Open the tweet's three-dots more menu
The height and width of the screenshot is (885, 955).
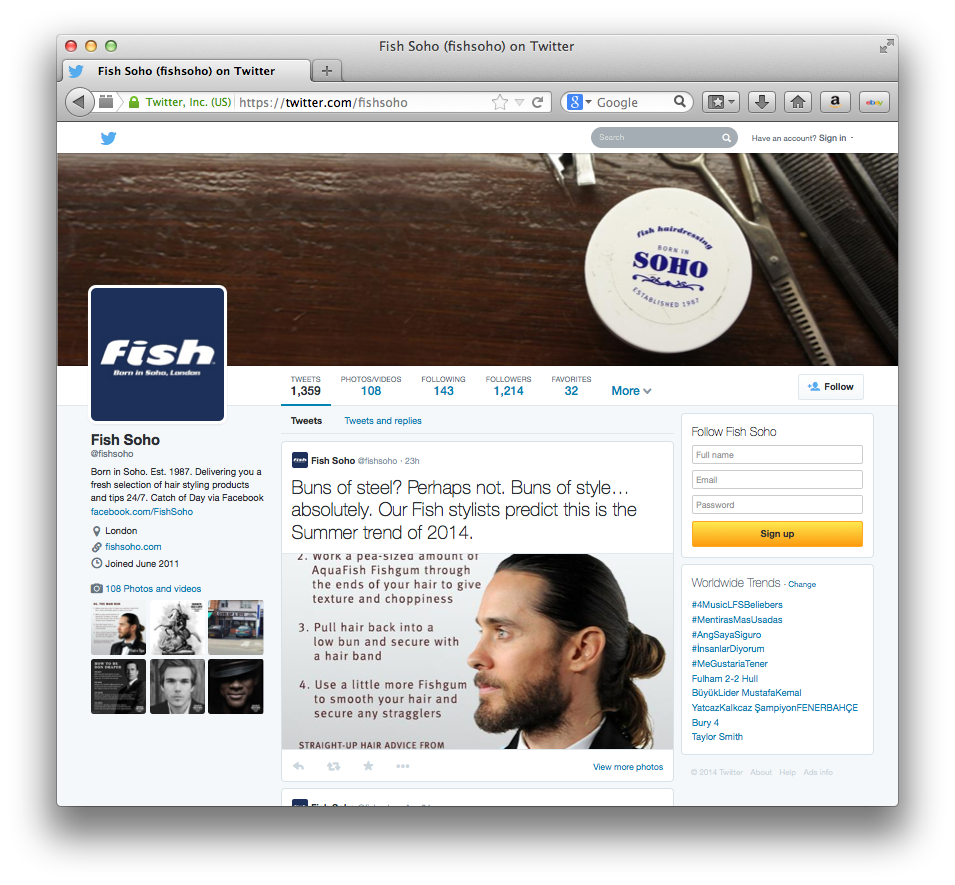pos(403,766)
